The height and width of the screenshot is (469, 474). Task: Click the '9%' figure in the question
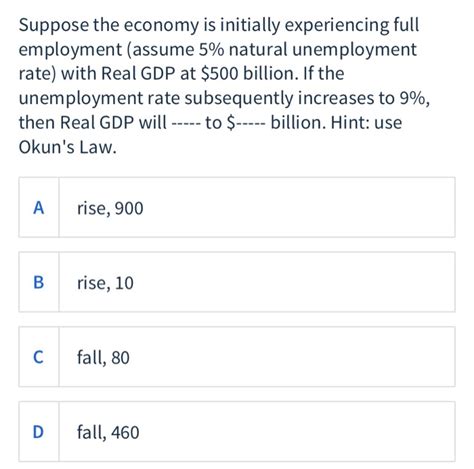point(412,98)
